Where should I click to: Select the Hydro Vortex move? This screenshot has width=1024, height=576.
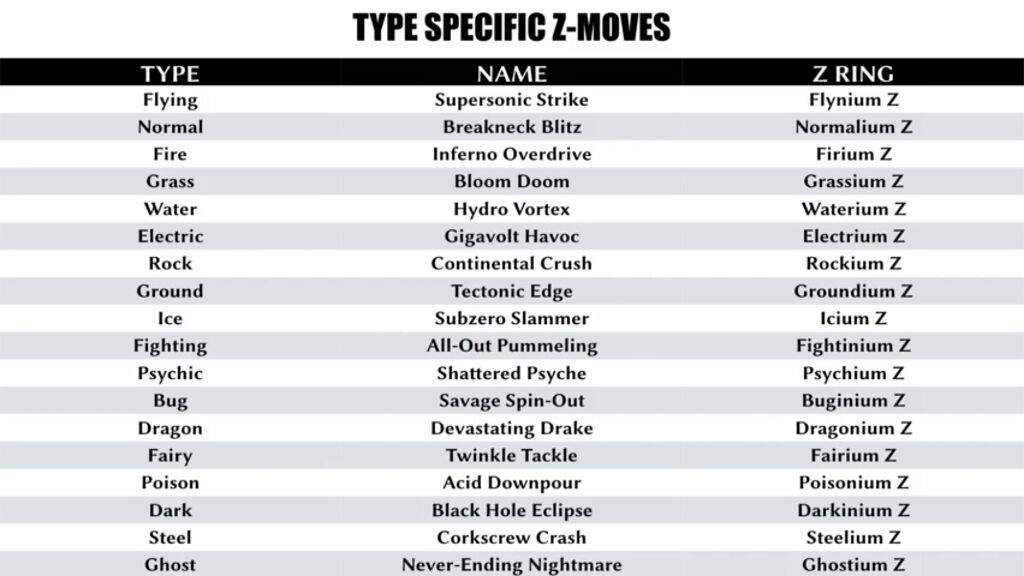coord(511,209)
